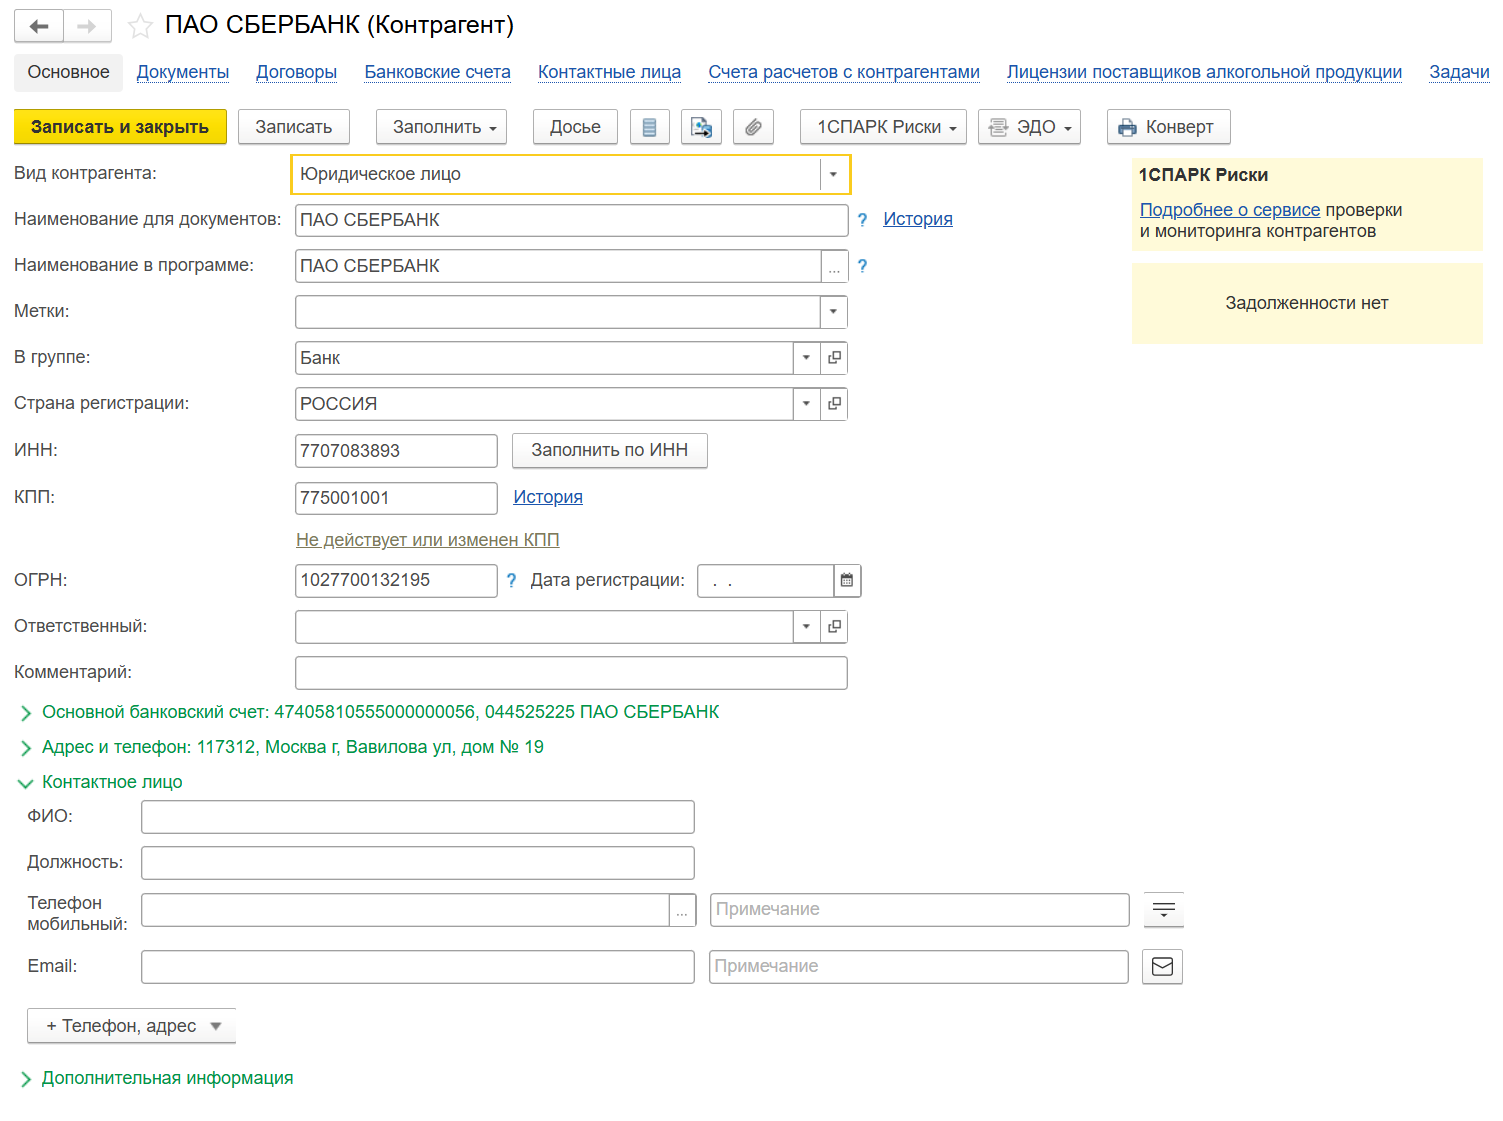Open the Задачи tab

[1459, 72]
